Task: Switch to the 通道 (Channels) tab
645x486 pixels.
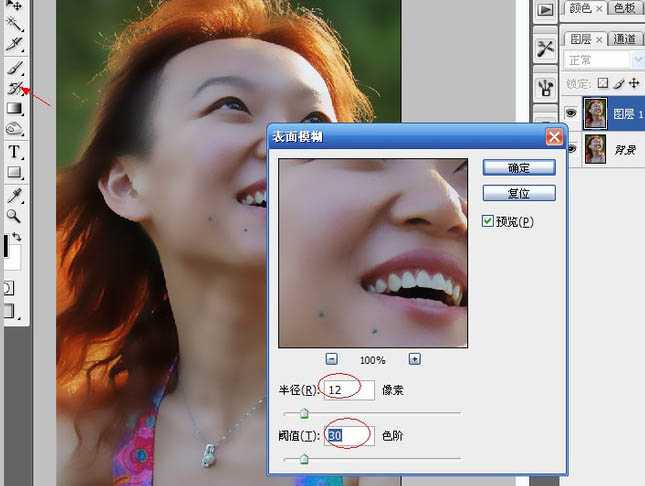Action: pyautogui.click(x=625, y=39)
